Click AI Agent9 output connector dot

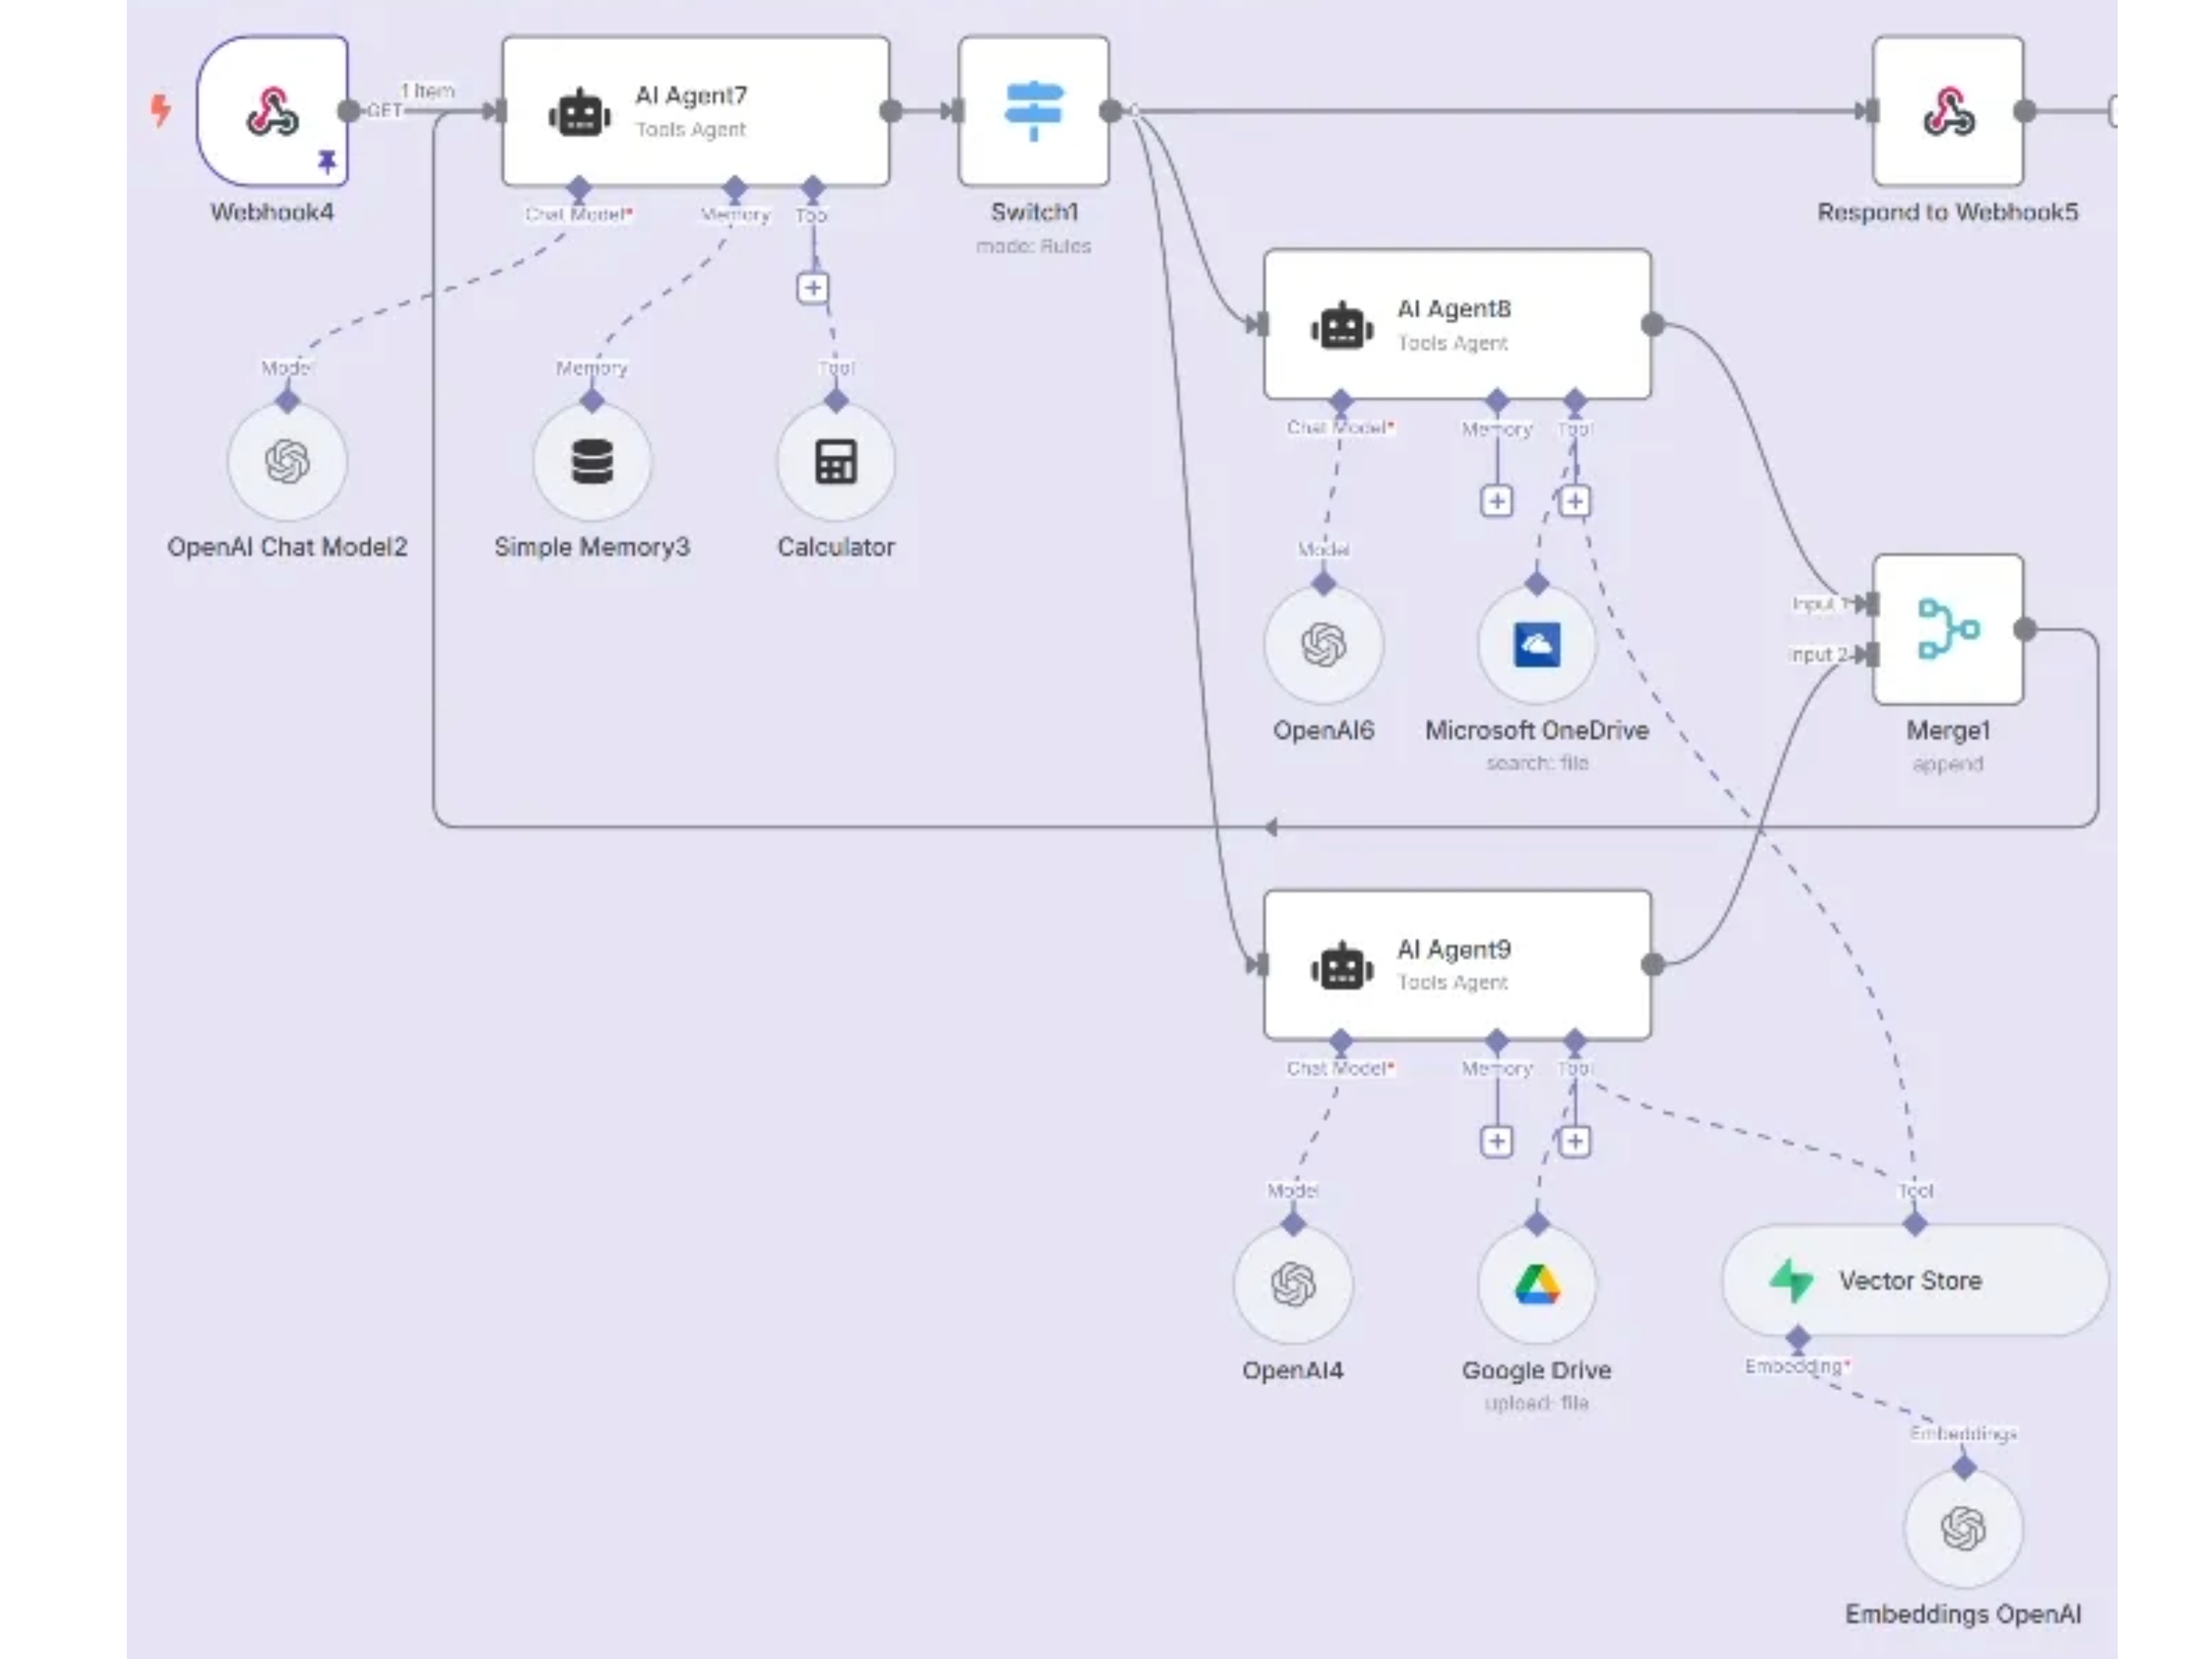pos(1653,964)
